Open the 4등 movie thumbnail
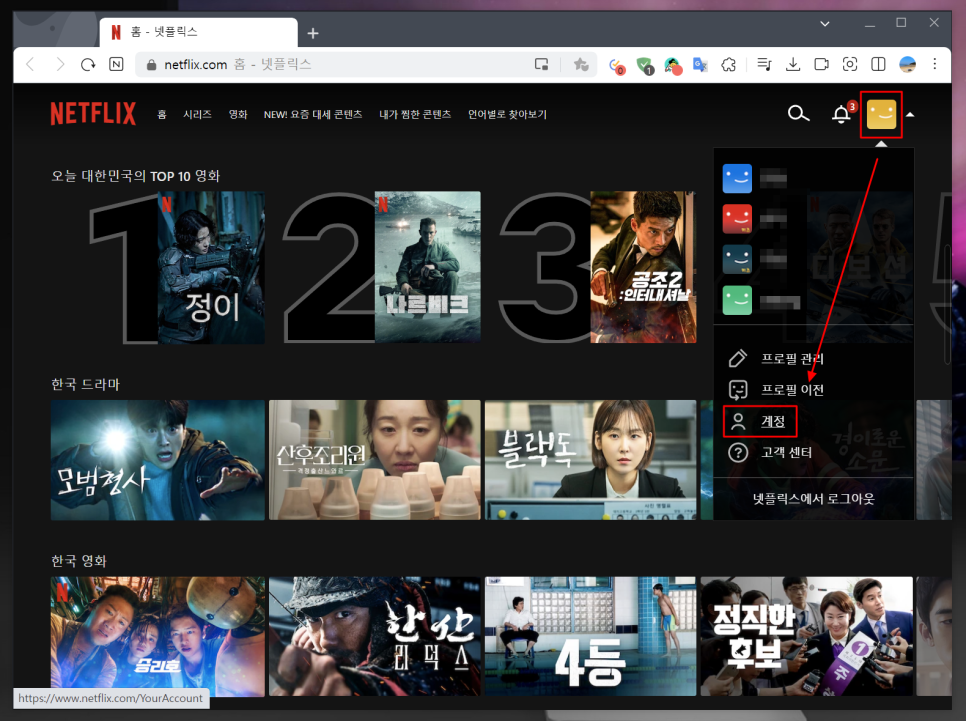Image resolution: width=966 pixels, height=721 pixels. 590,637
